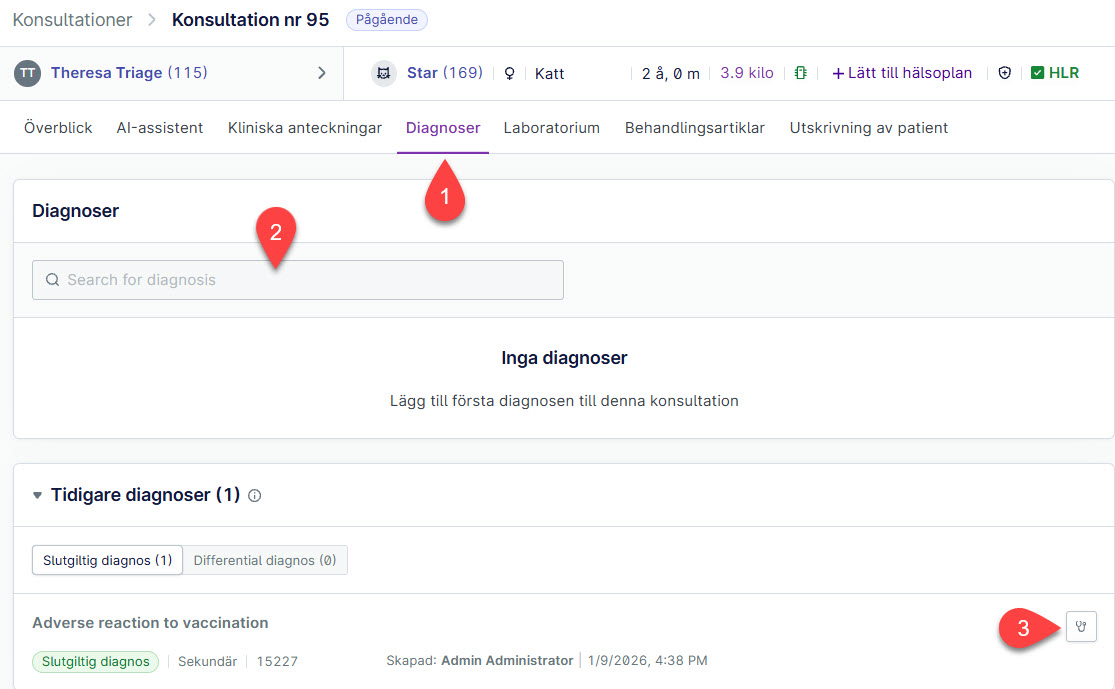Image resolution: width=1115 pixels, height=689 pixels.
Task: Select Slutgiltig diagnos (1) filter
Action: (107, 560)
